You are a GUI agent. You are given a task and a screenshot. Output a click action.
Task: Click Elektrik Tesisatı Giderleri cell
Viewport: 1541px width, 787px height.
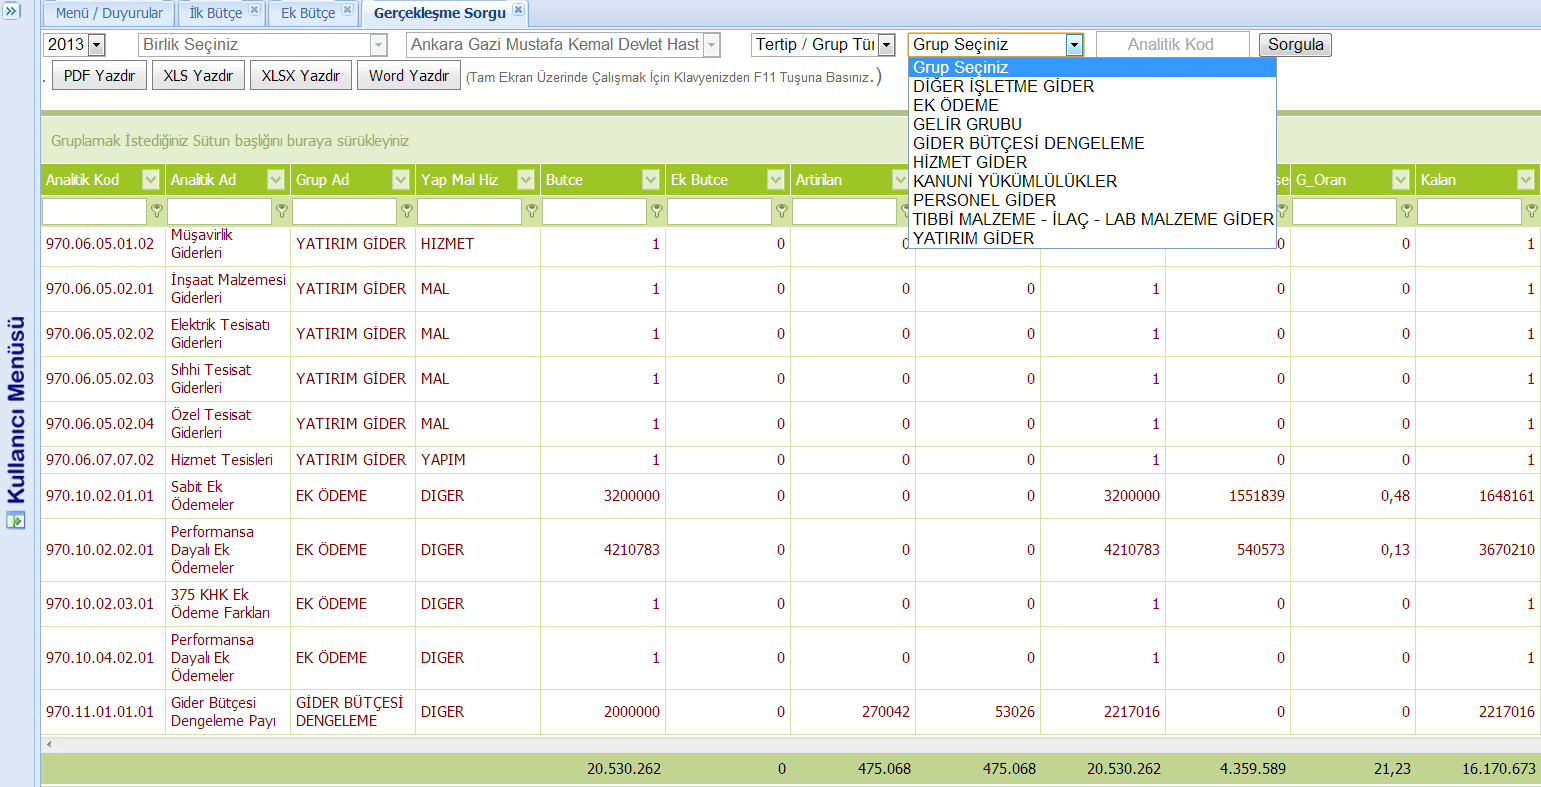click(228, 334)
